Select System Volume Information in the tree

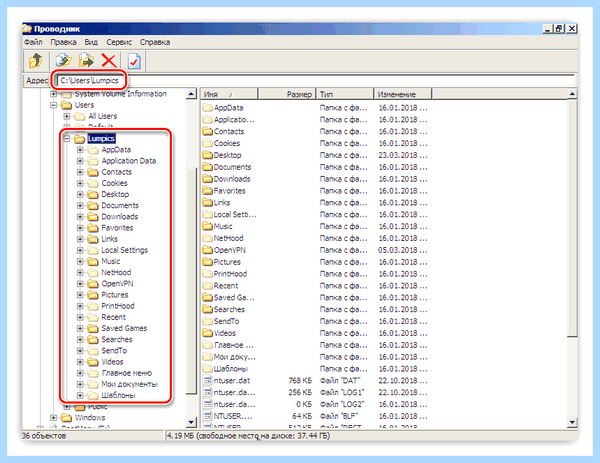[121, 94]
